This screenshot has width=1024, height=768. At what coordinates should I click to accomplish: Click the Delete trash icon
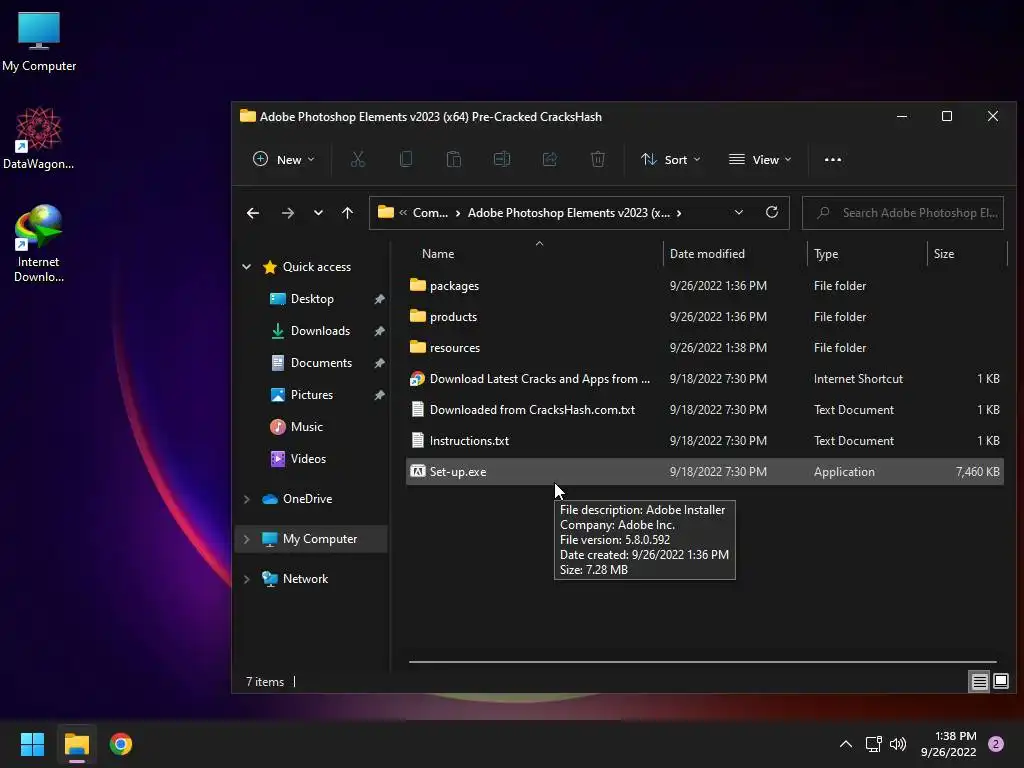(x=598, y=159)
